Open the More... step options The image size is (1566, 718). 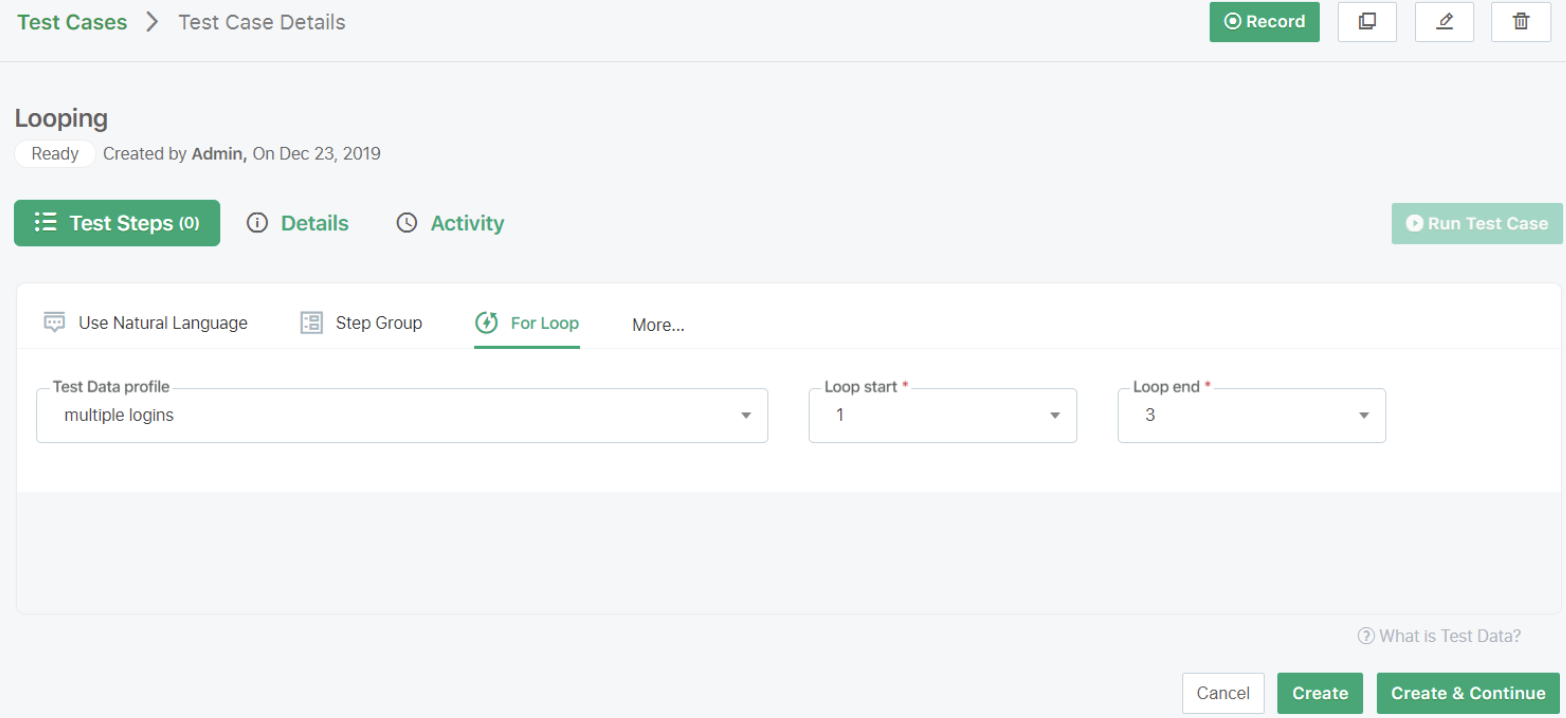tap(658, 325)
